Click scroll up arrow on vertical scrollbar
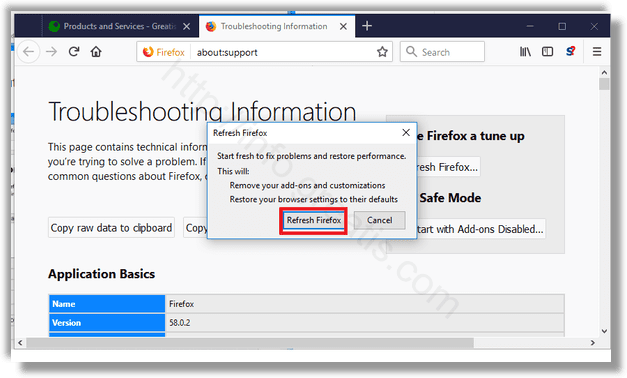The width and height of the screenshot is (627, 378). (x=604, y=72)
